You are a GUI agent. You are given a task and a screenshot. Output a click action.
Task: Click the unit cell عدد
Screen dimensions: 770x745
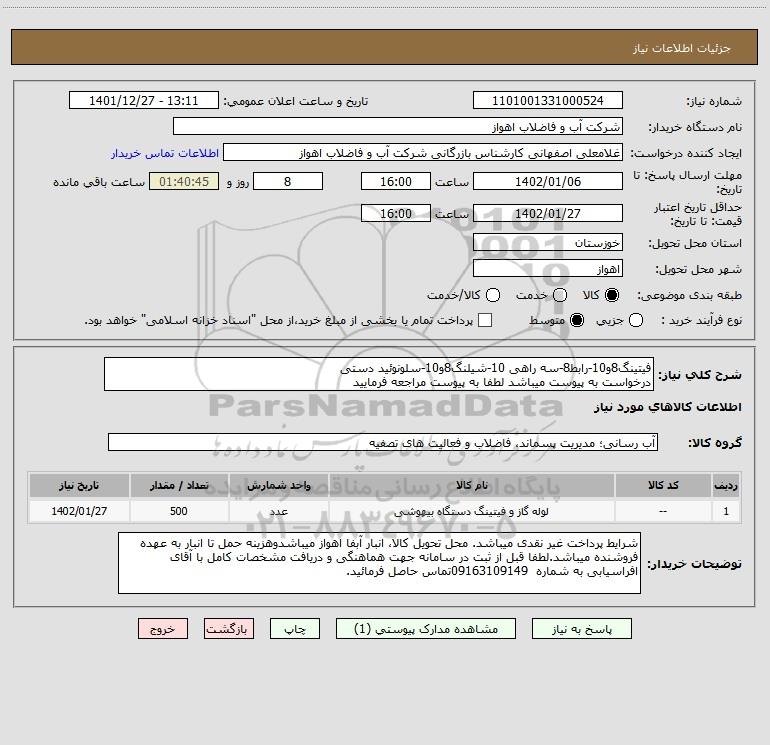tap(278, 511)
